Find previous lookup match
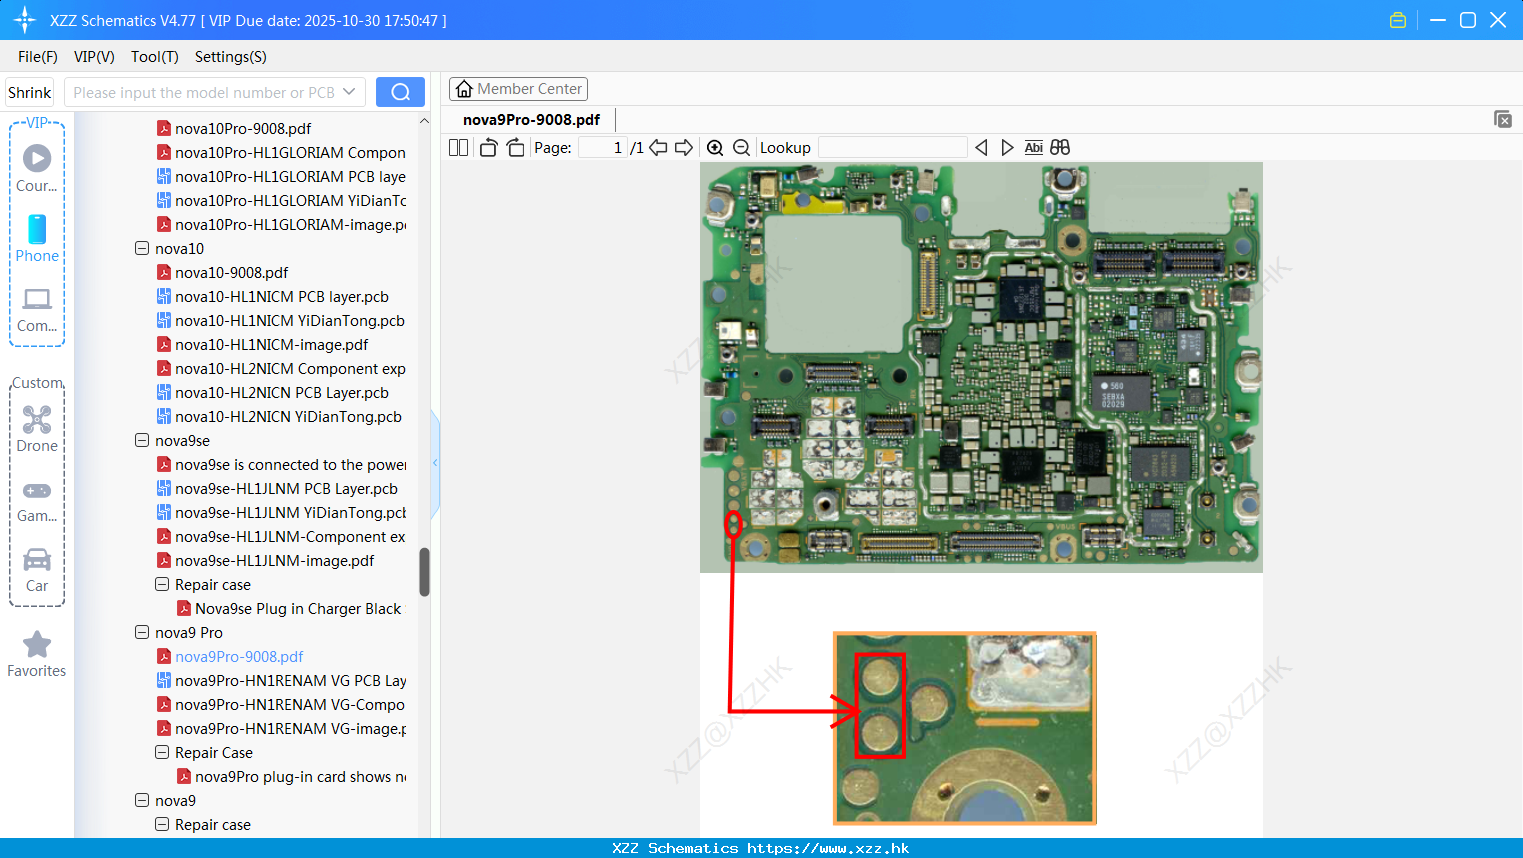1523x858 pixels. point(981,148)
